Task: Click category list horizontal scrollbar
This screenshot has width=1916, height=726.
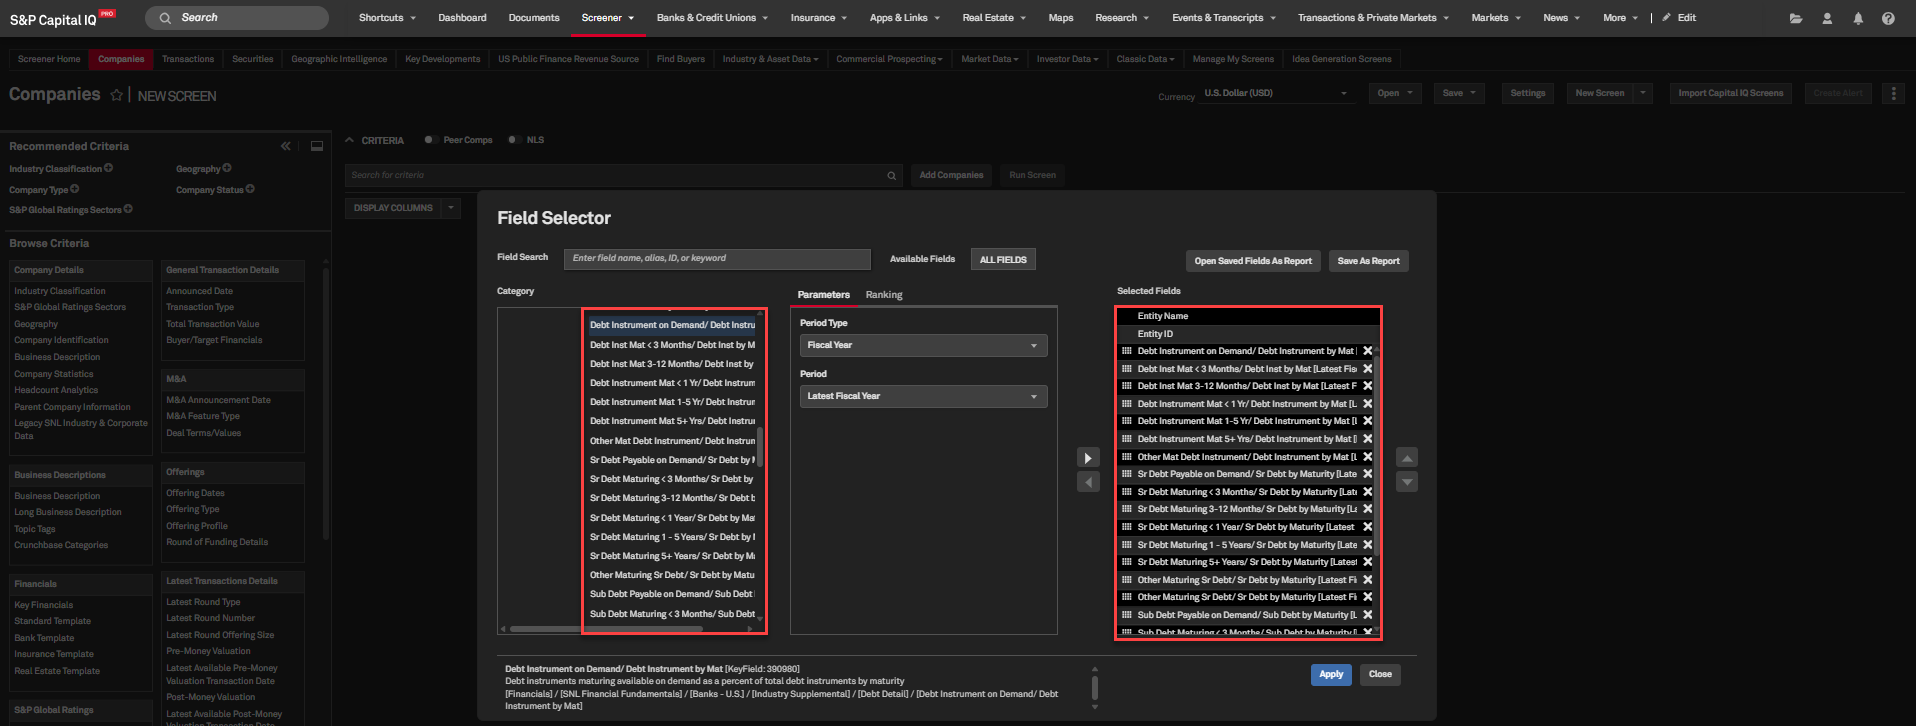Action: [606, 629]
